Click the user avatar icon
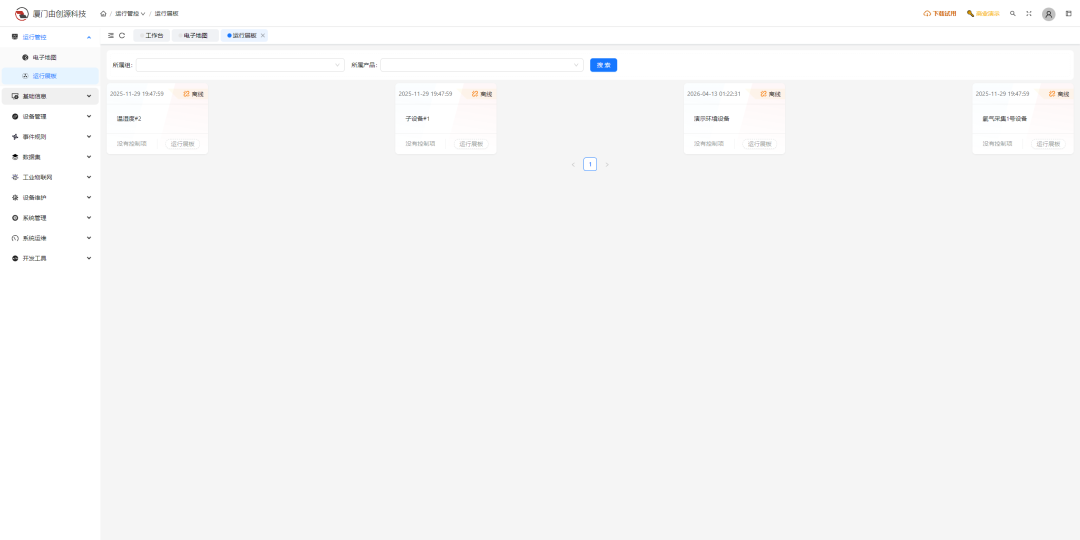The width and height of the screenshot is (1080, 540). point(1048,14)
